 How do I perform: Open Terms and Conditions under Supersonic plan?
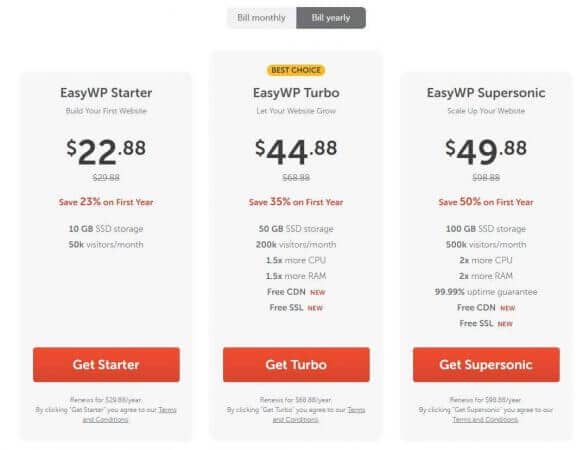pyautogui.click(x=485, y=420)
